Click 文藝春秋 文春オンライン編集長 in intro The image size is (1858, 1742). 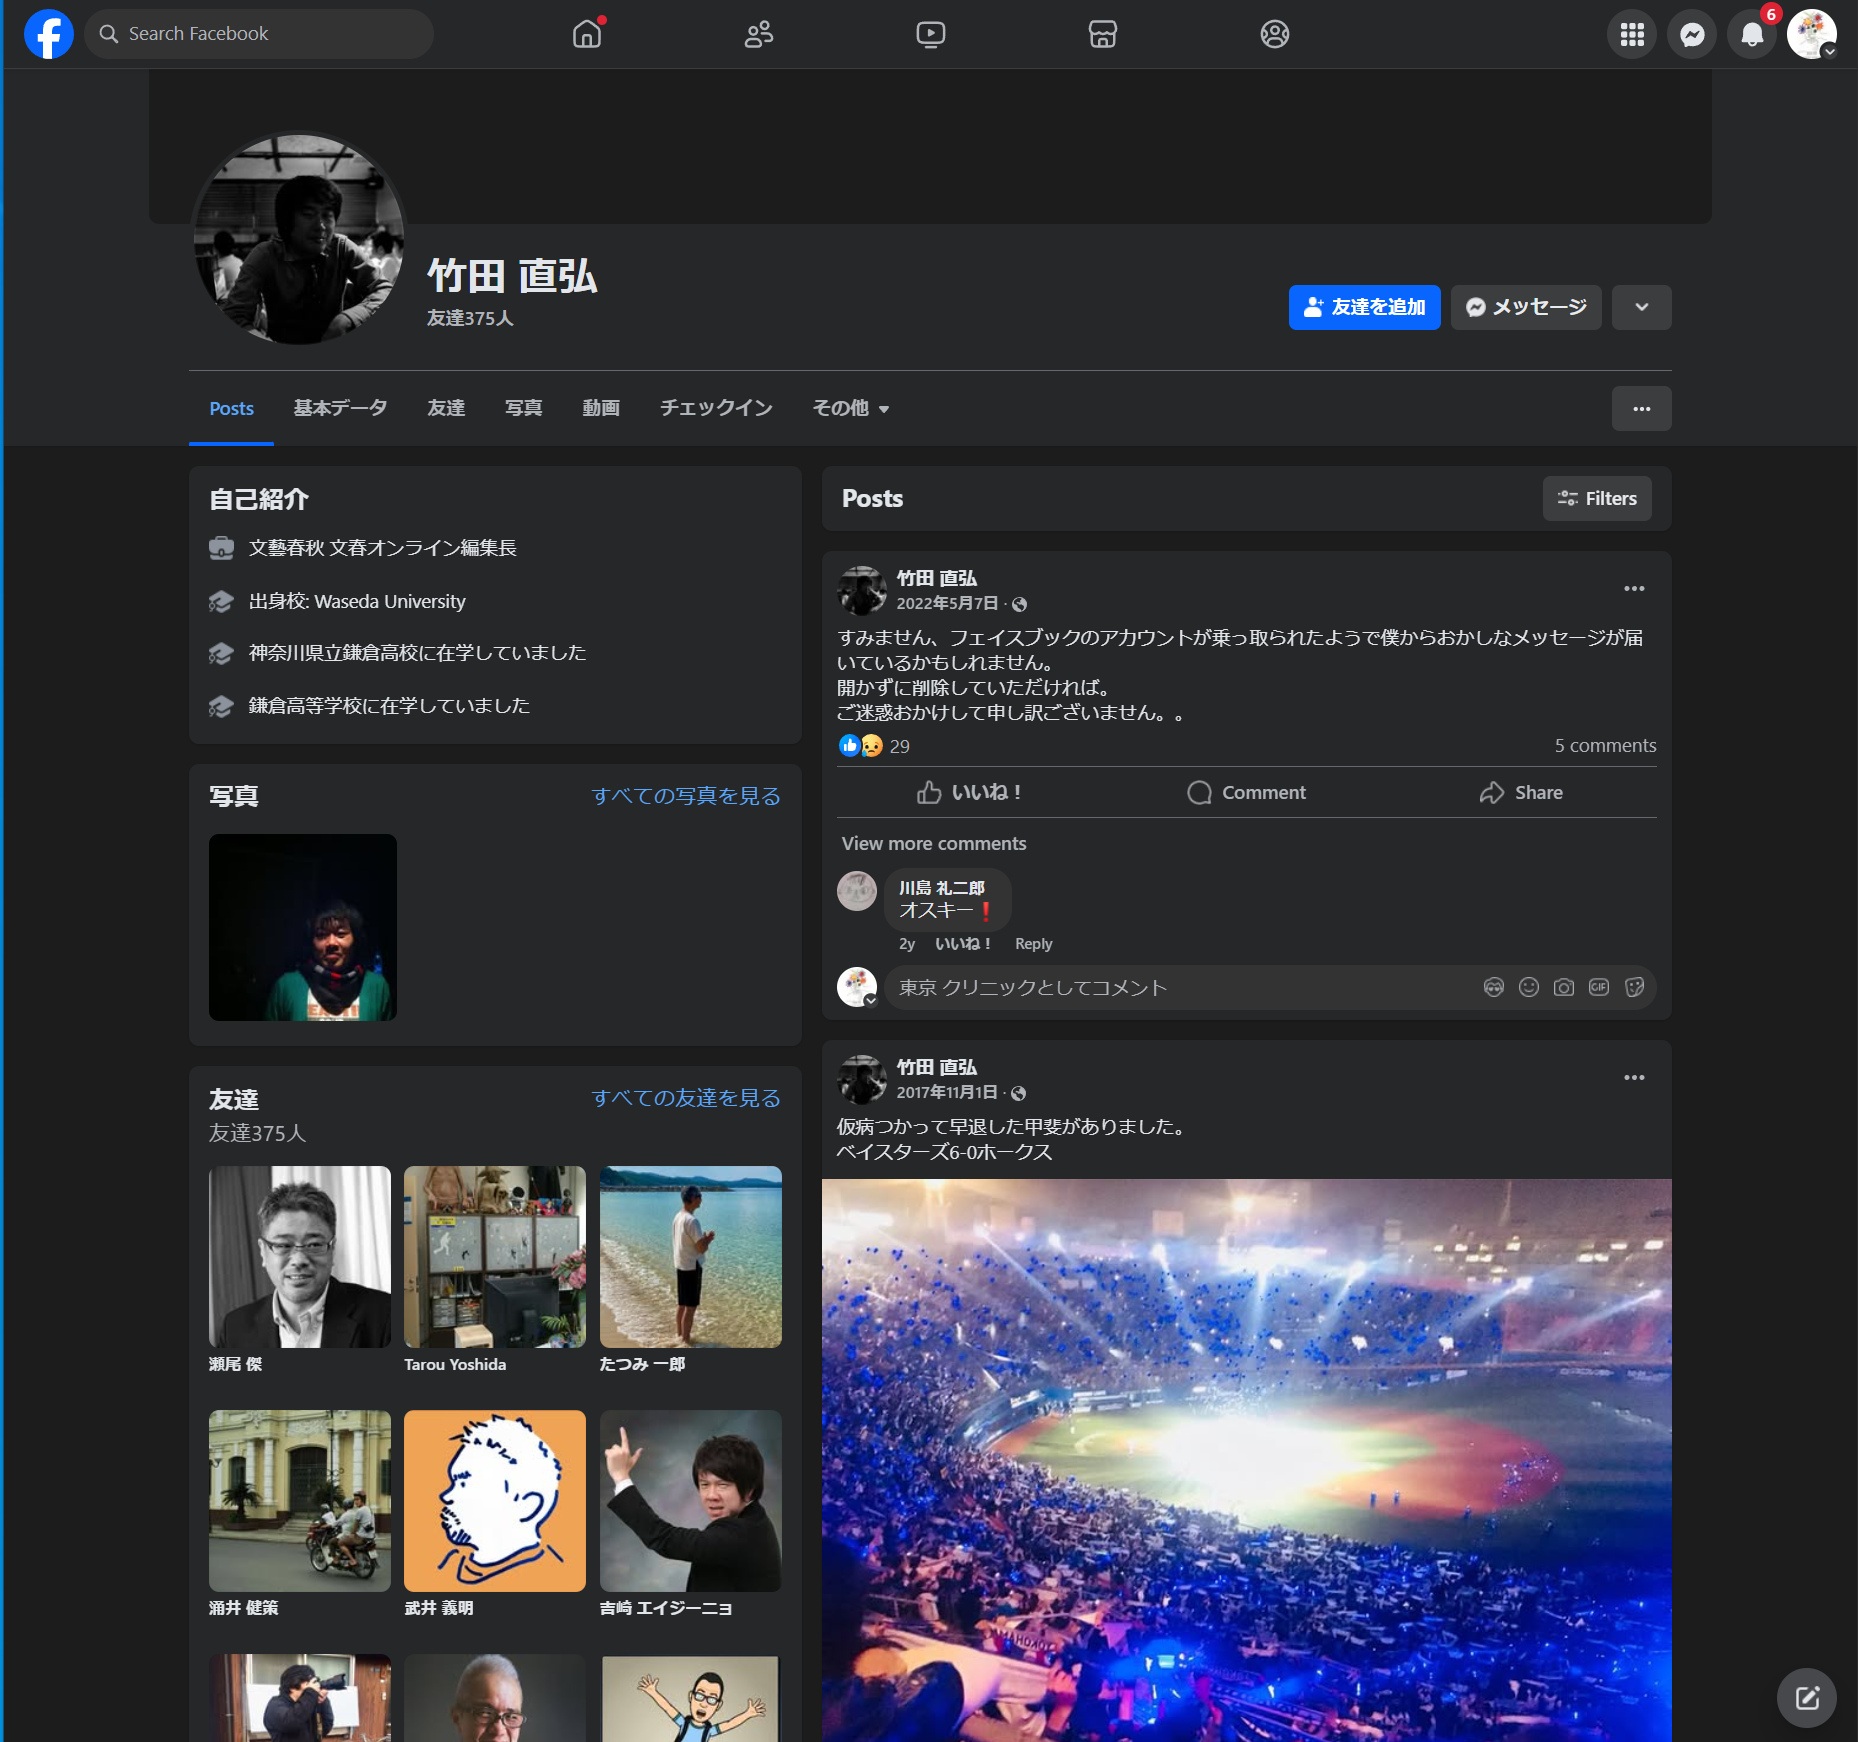tap(382, 548)
